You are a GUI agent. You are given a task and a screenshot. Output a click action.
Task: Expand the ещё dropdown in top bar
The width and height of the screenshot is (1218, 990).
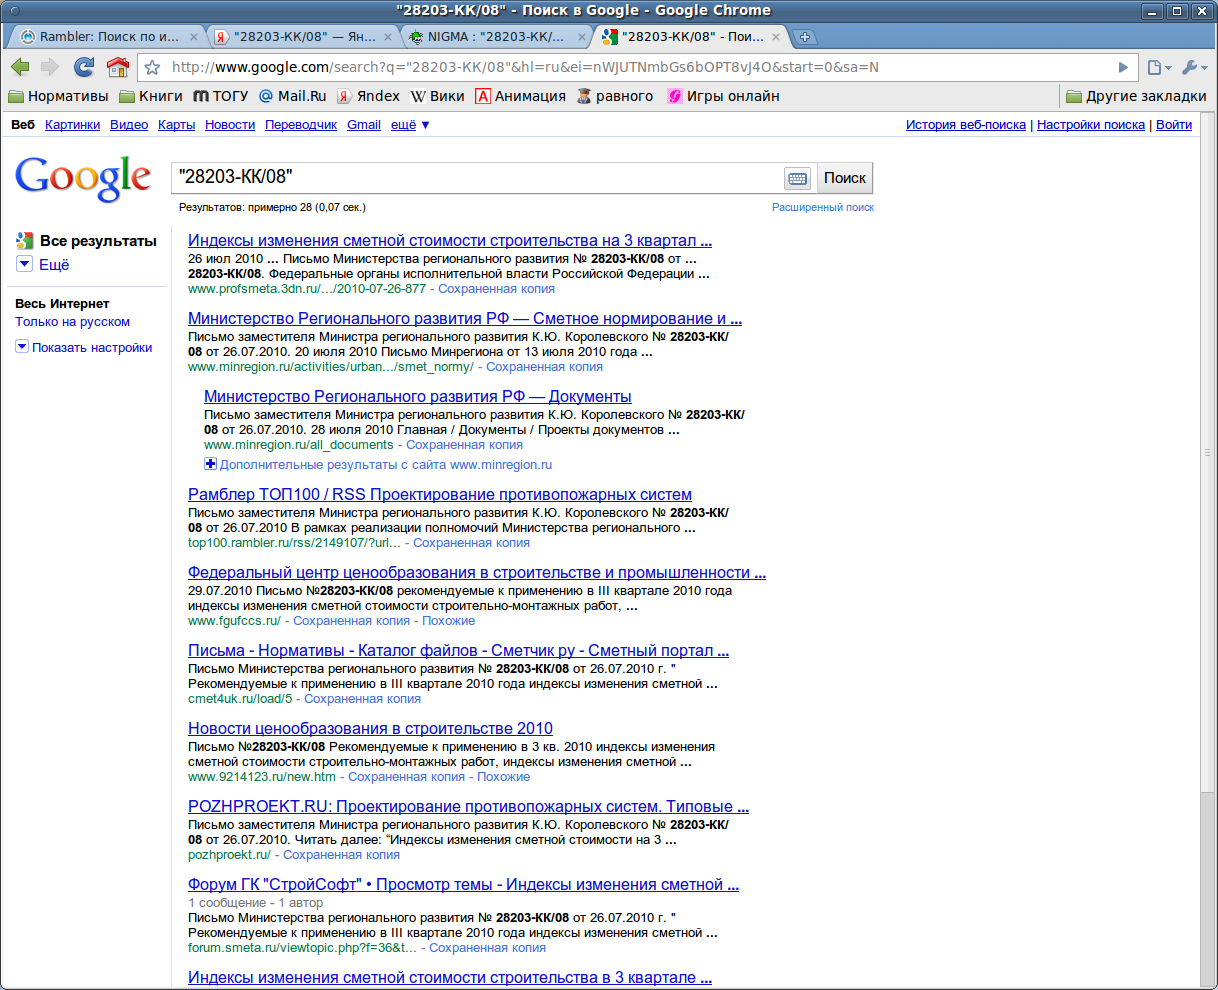410,125
